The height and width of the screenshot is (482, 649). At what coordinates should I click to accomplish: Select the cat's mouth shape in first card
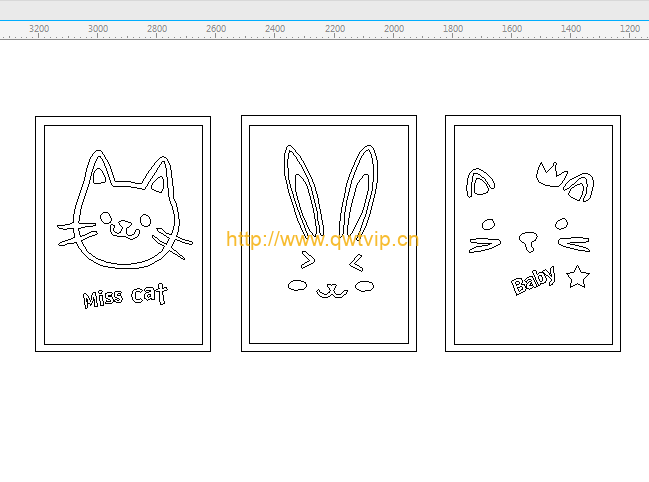click(x=124, y=230)
